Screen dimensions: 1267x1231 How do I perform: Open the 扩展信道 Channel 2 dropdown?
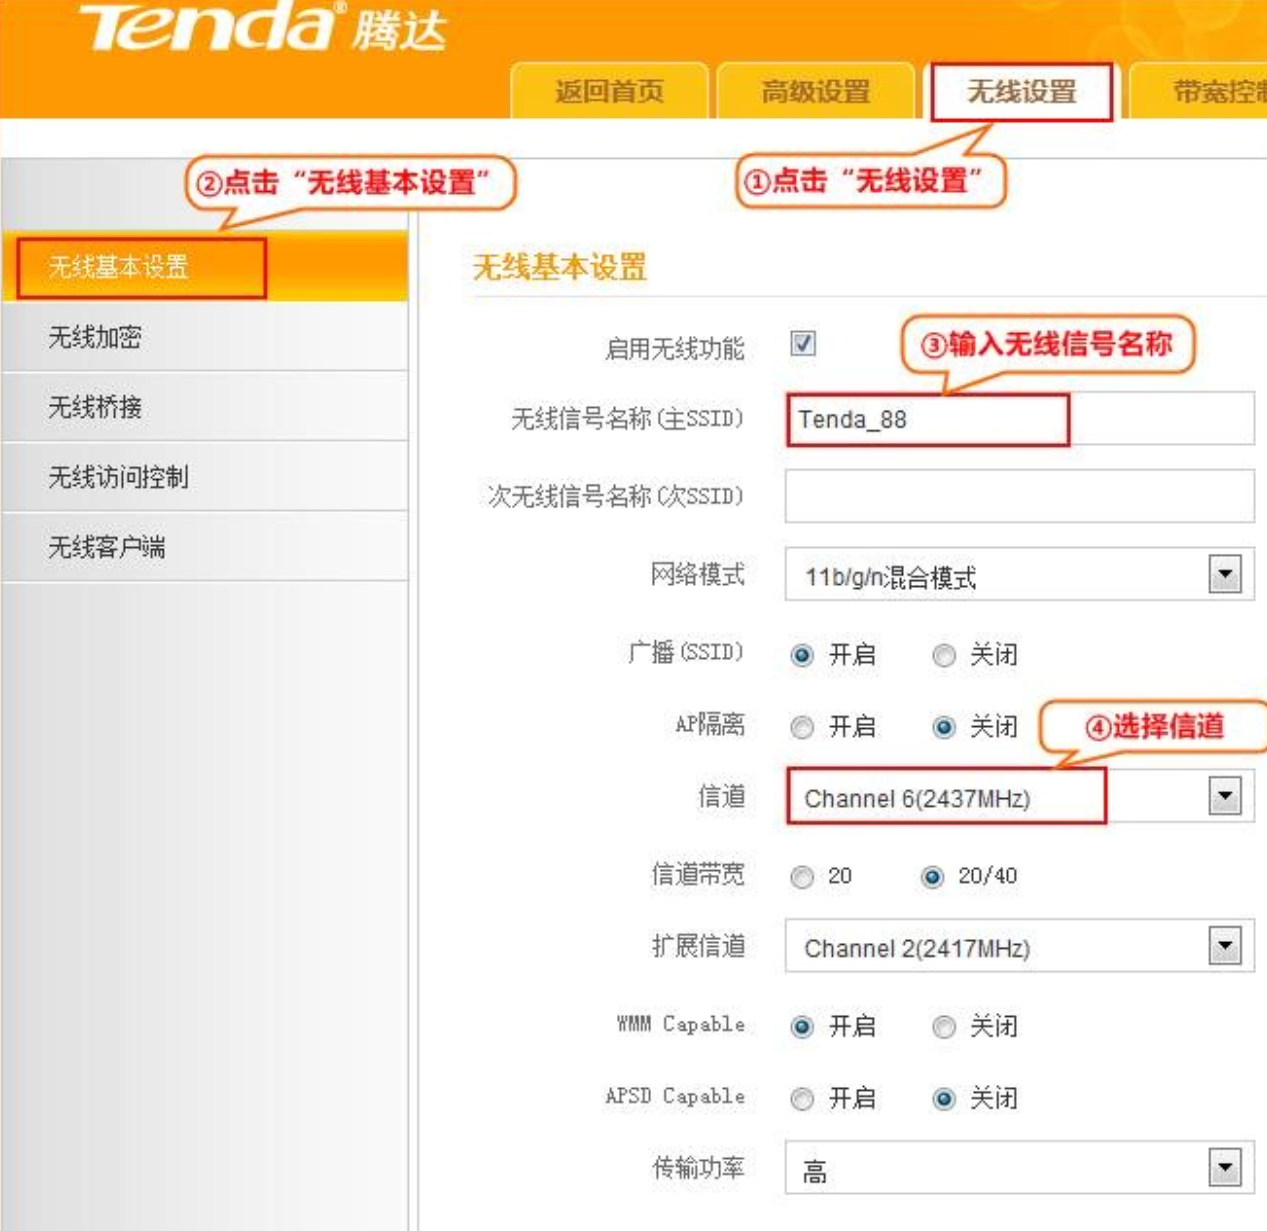pos(1225,946)
